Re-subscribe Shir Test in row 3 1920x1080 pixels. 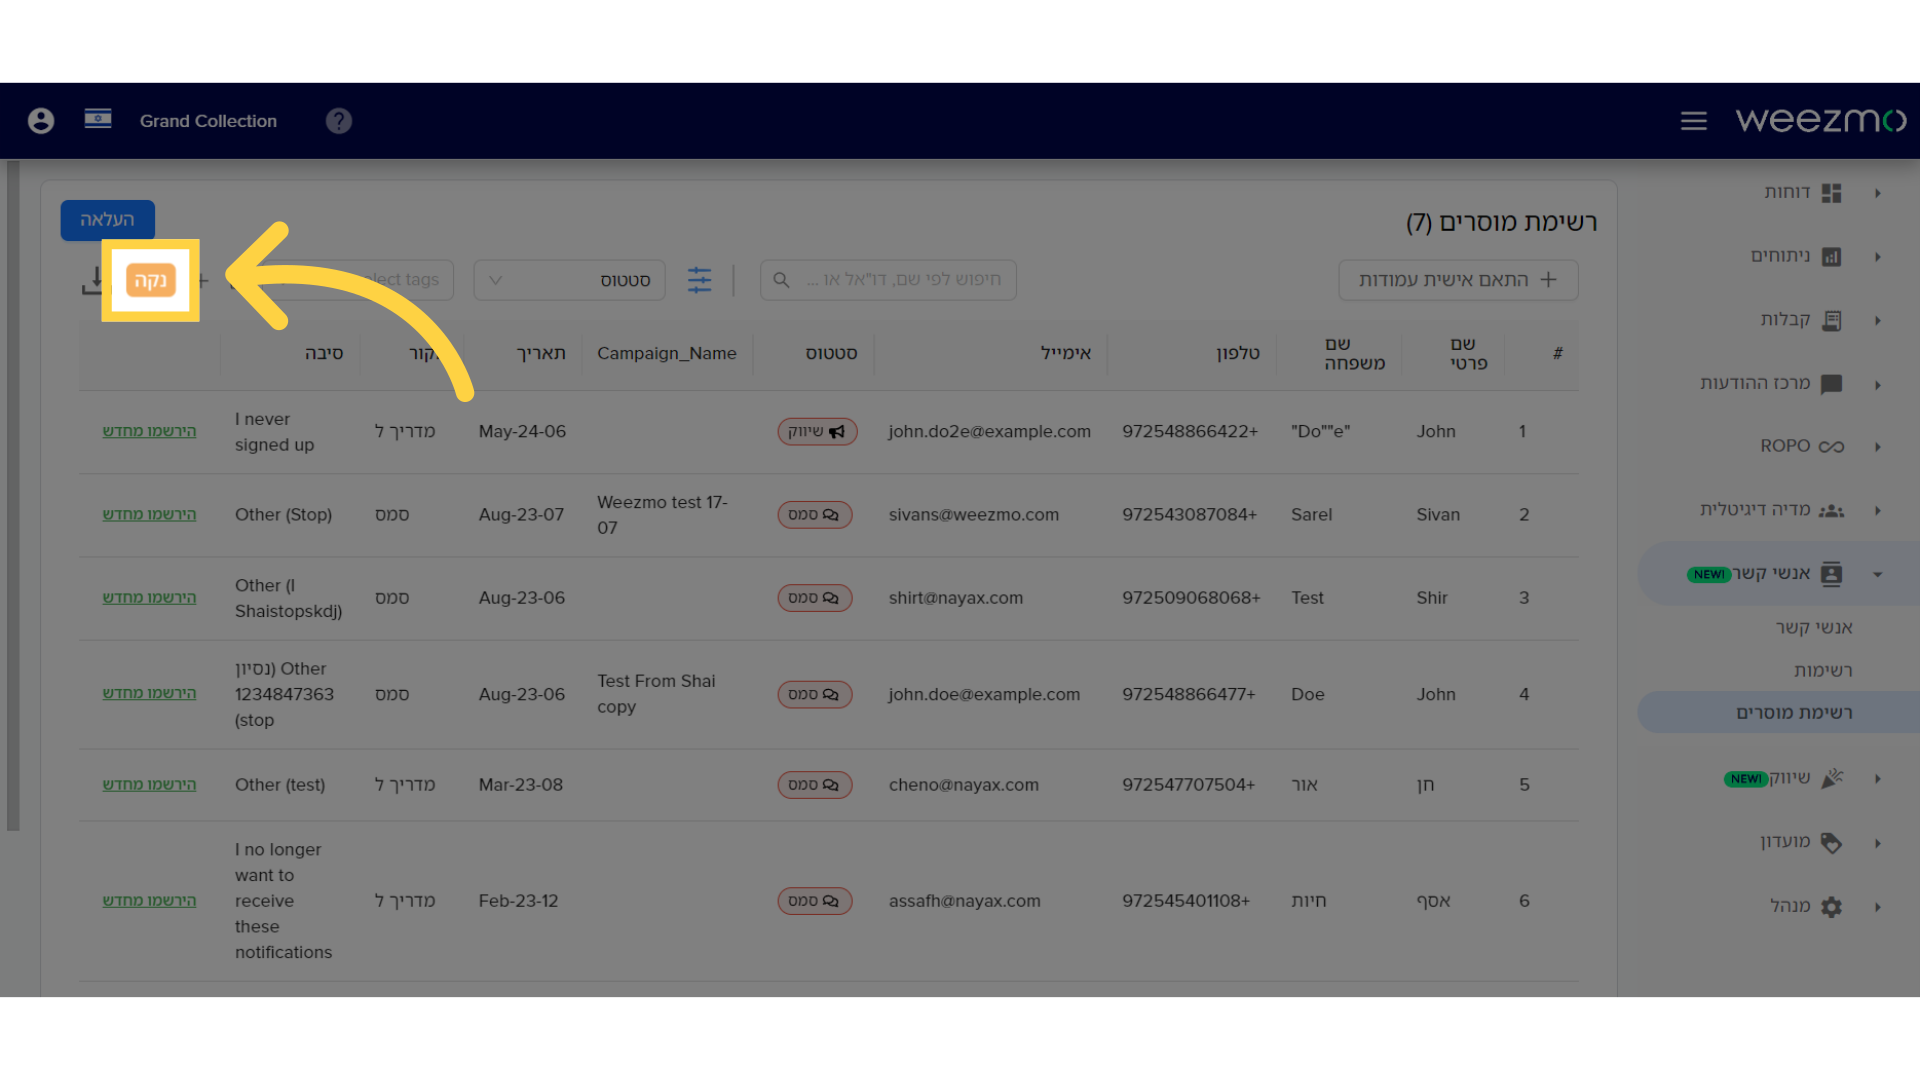(x=149, y=598)
